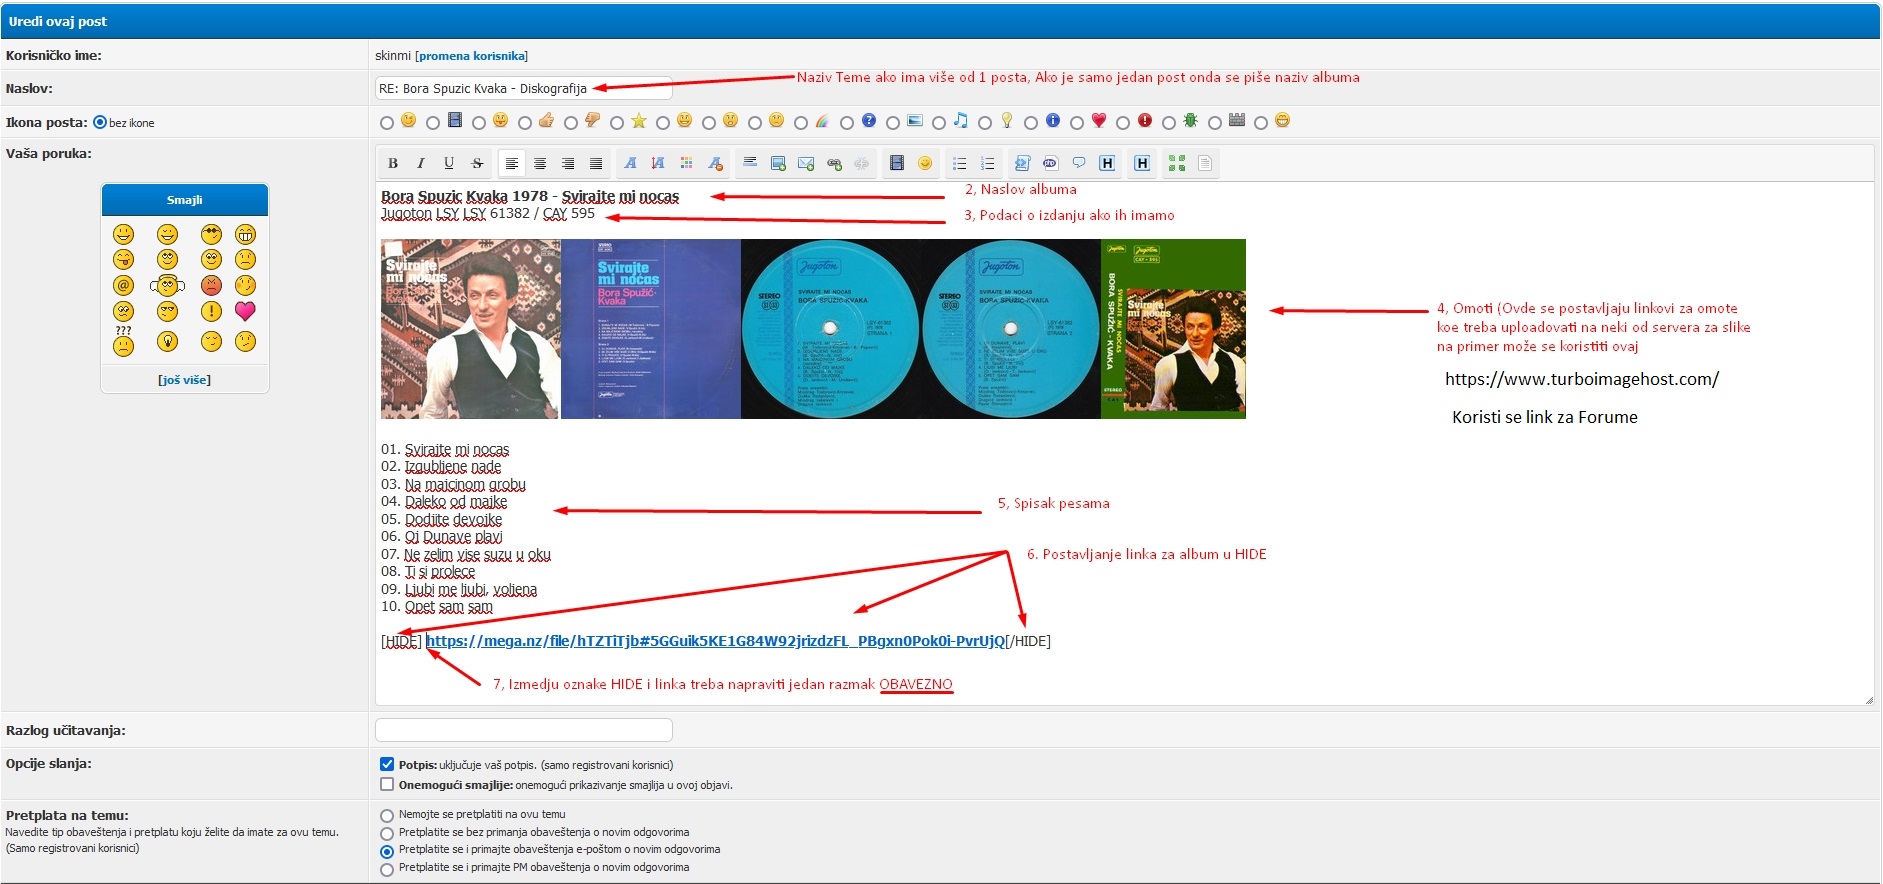Click the second H toolbar button
The height and width of the screenshot is (884, 1883).
pos(1142,163)
